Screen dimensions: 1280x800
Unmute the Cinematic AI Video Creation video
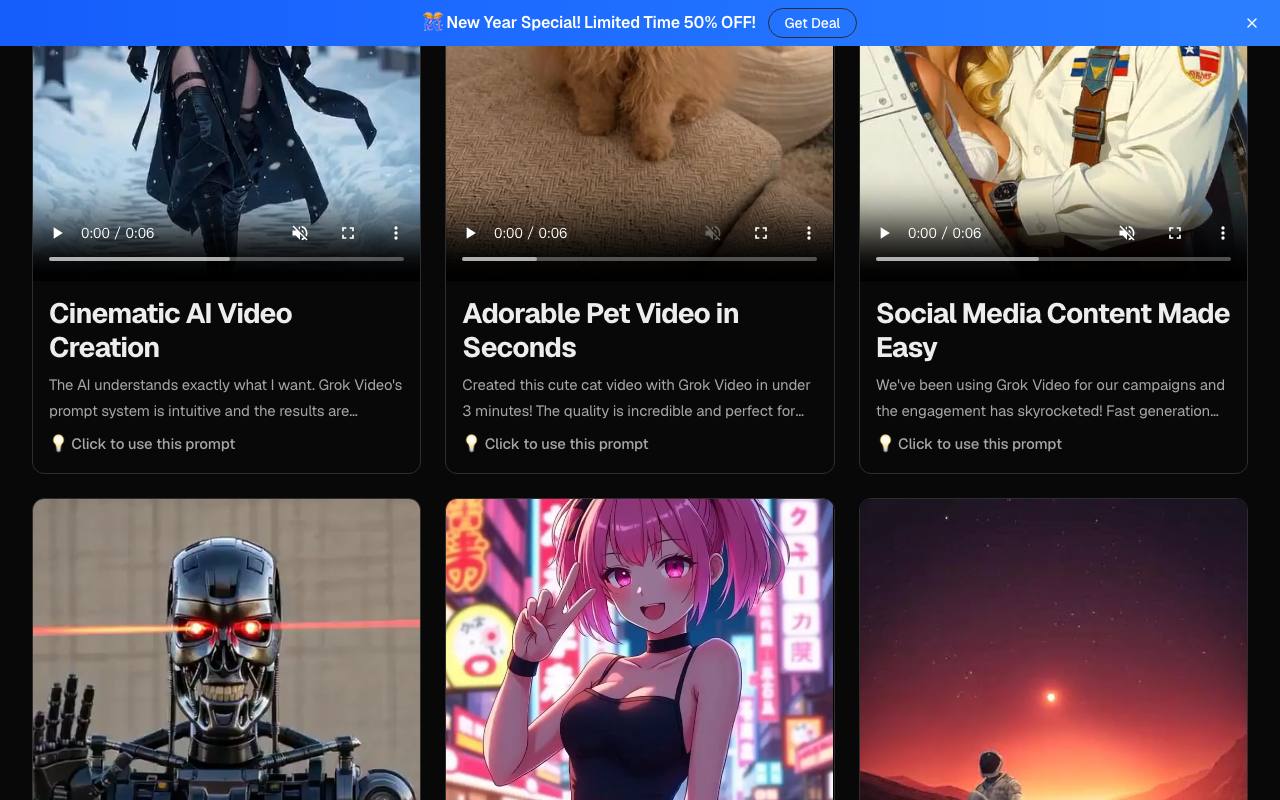click(300, 233)
